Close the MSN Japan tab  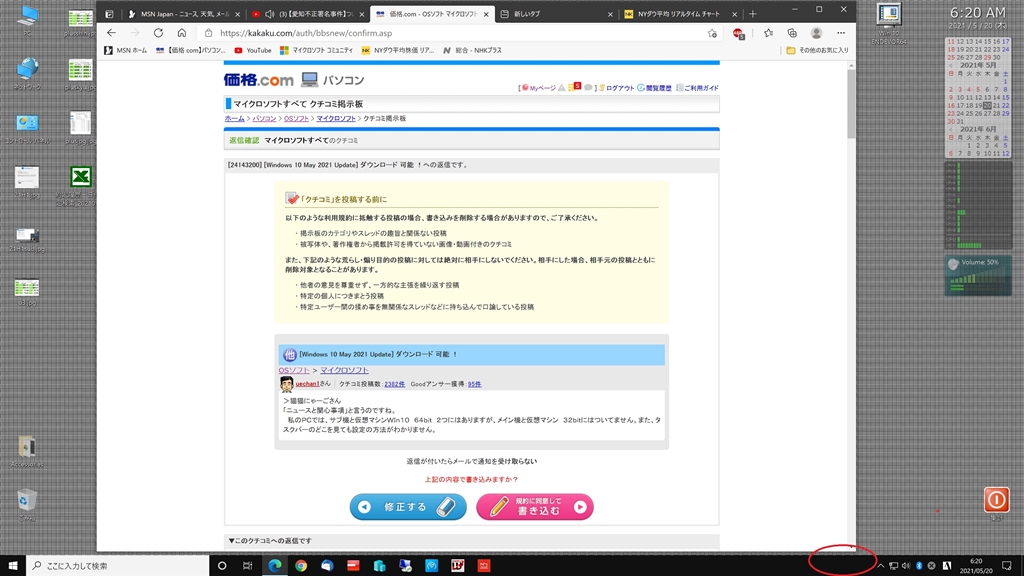[237, 14]
